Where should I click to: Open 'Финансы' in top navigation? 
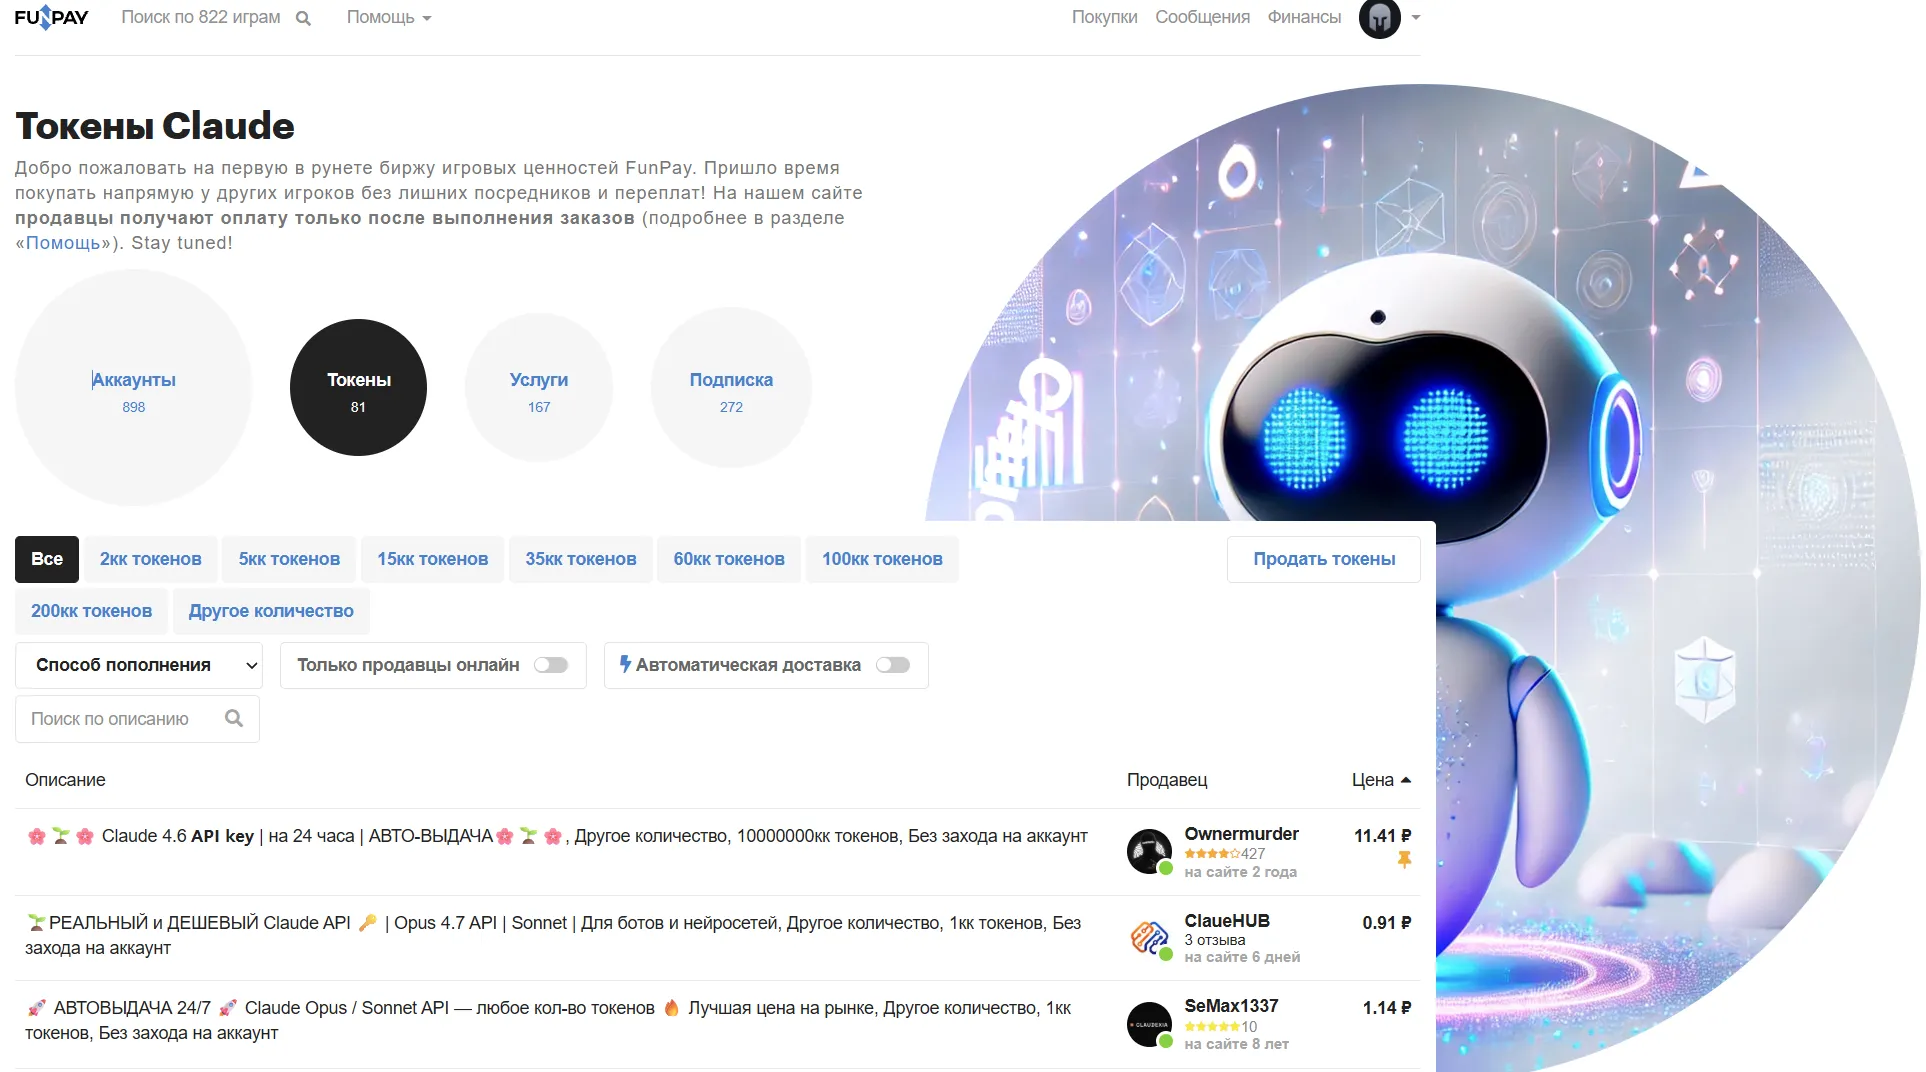1304,17
